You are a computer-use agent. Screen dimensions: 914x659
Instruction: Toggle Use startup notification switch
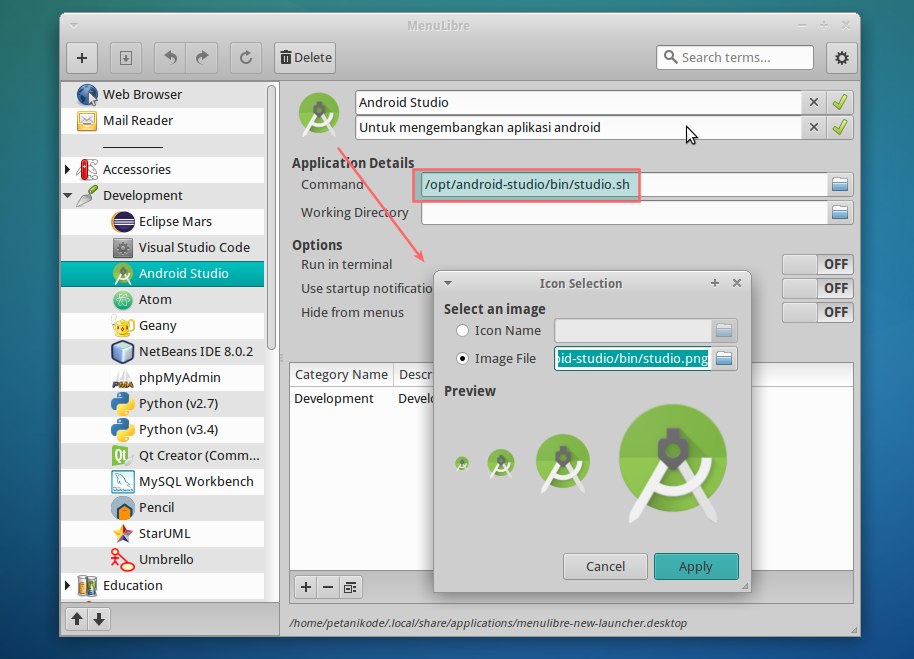[818, 288]
